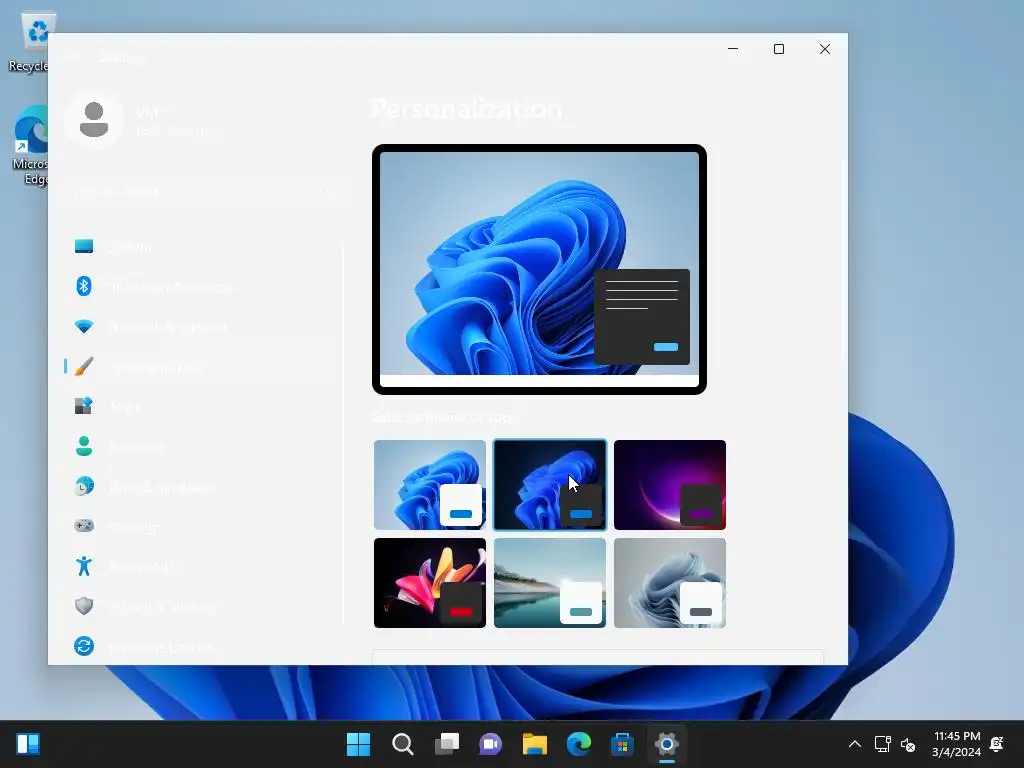Open taskbar Search magnifier

pos(402,744)
